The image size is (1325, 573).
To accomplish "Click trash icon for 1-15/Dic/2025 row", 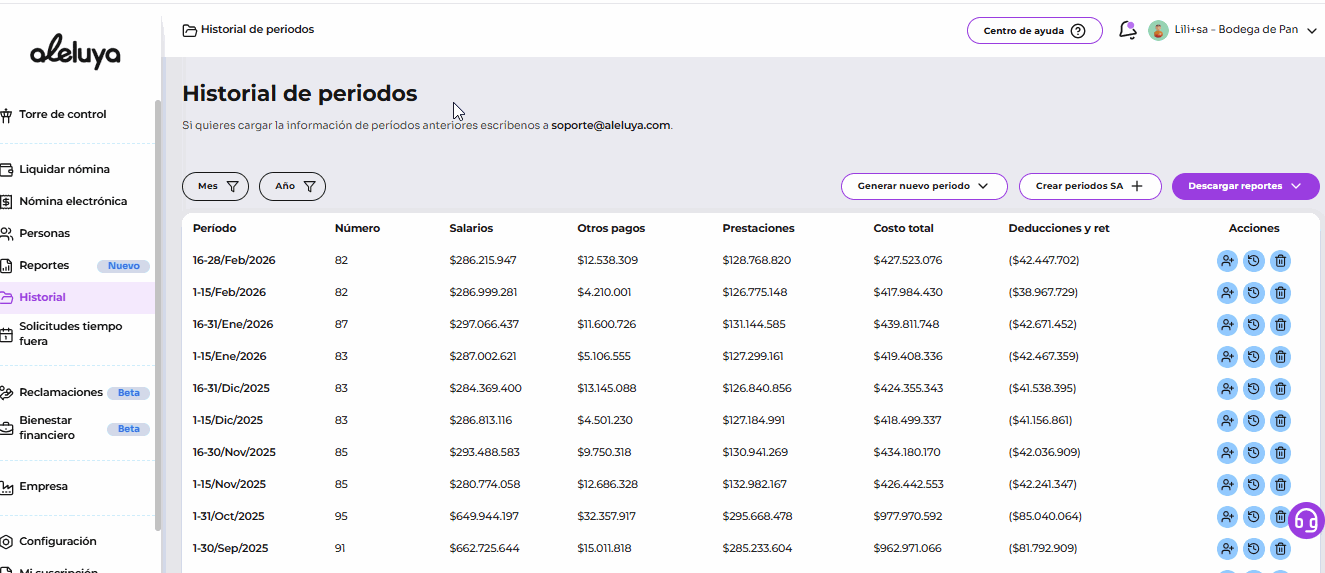I will coord(1280,421).
